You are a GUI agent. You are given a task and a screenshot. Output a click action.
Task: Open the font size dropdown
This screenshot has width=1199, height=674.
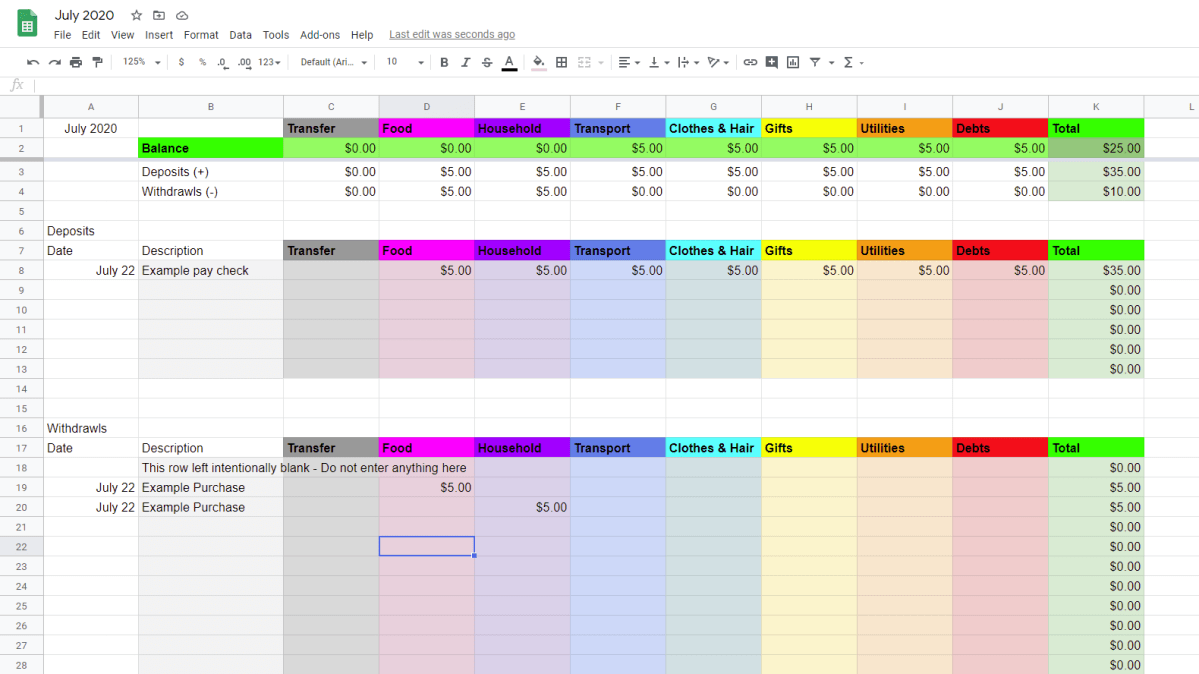(403, 62)
